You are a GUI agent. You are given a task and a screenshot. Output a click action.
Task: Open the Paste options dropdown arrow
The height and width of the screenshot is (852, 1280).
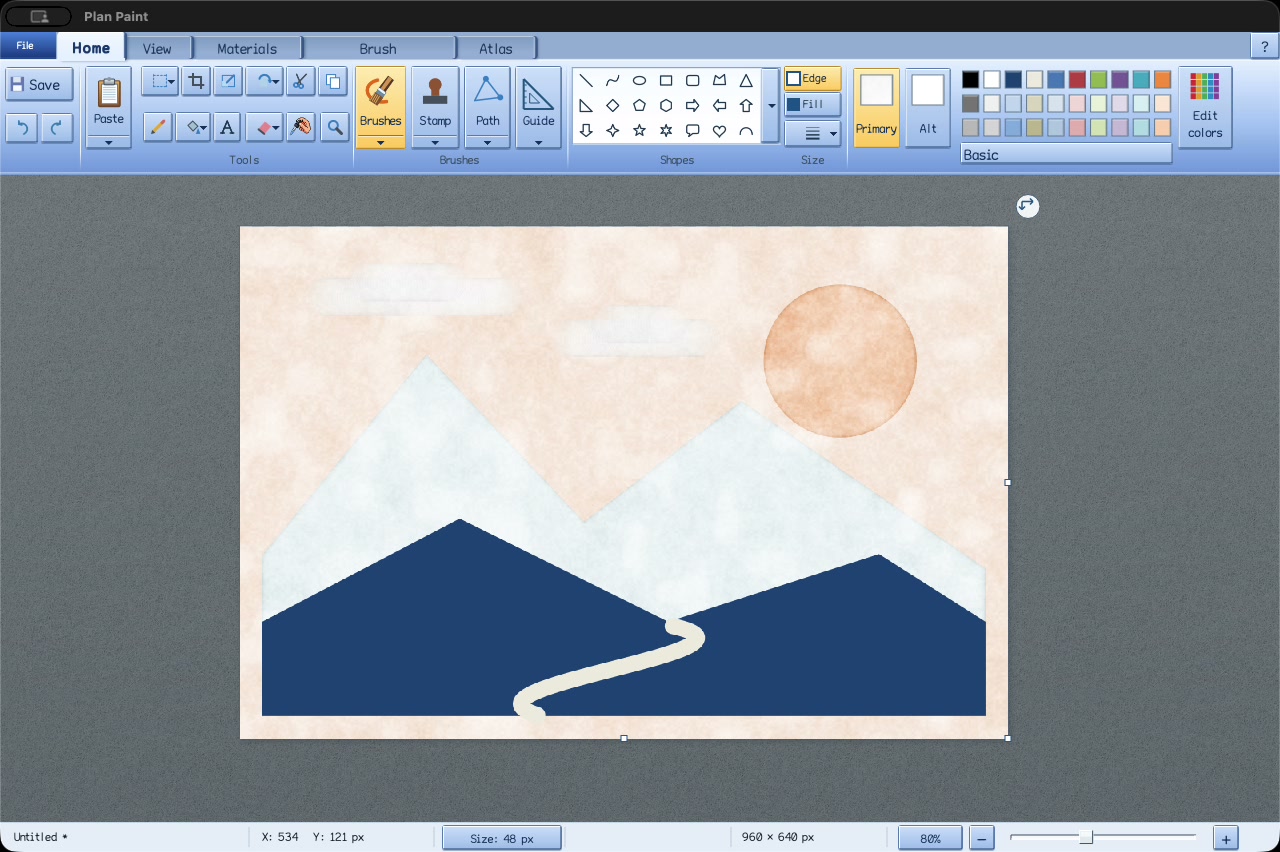coord(108,142)
